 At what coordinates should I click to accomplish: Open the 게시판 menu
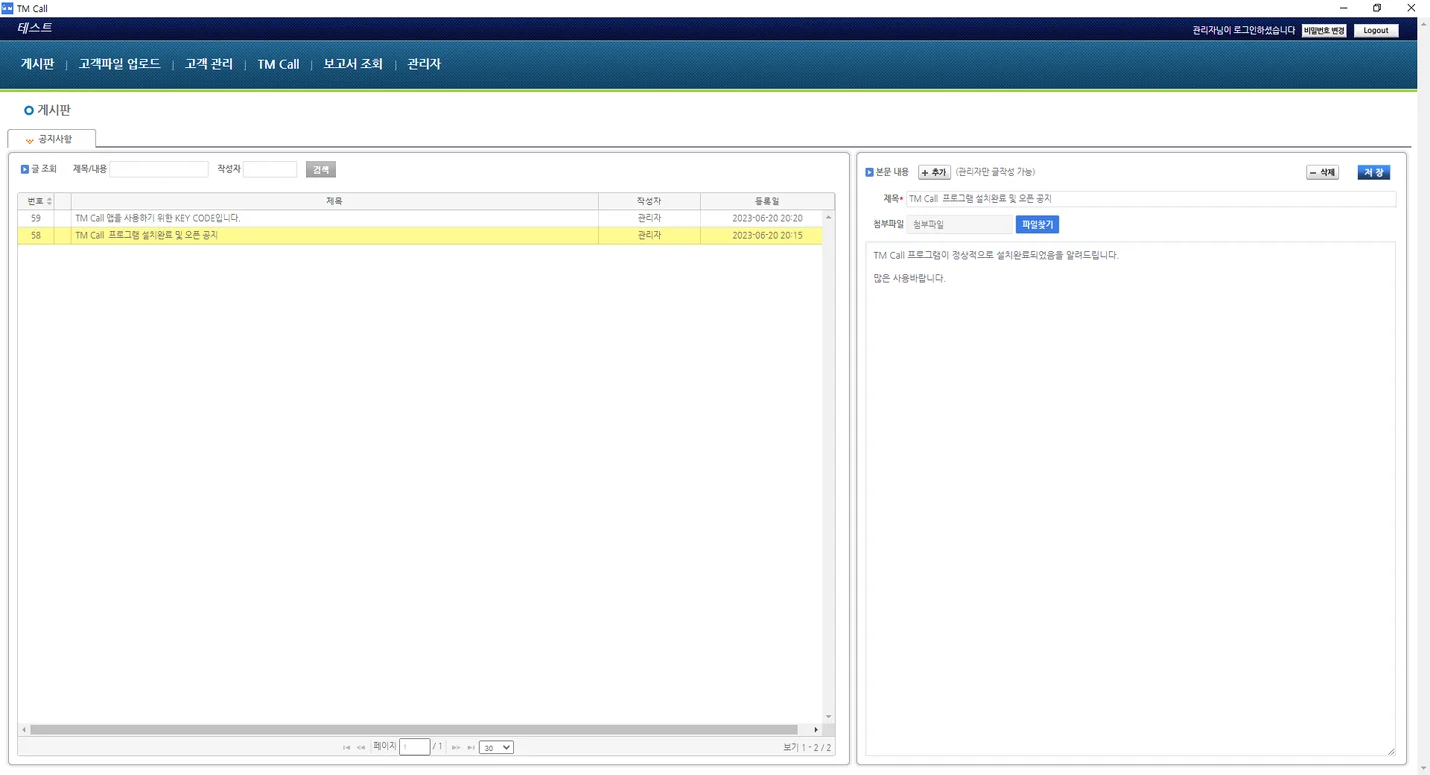tap(38, 64)
